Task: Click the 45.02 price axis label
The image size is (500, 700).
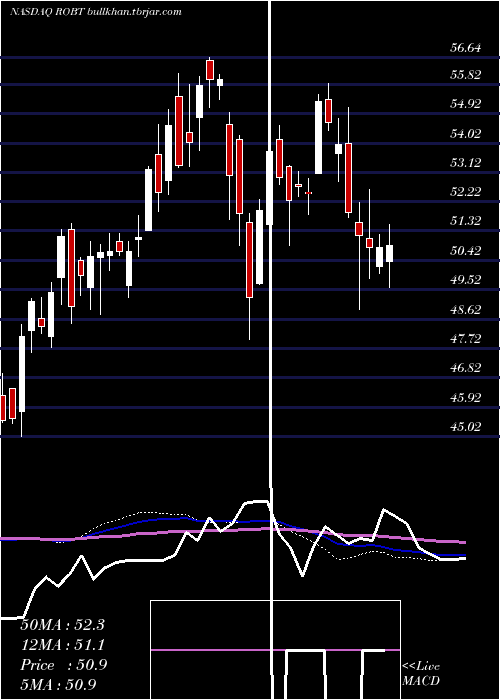Action: (x=466, y=427)
